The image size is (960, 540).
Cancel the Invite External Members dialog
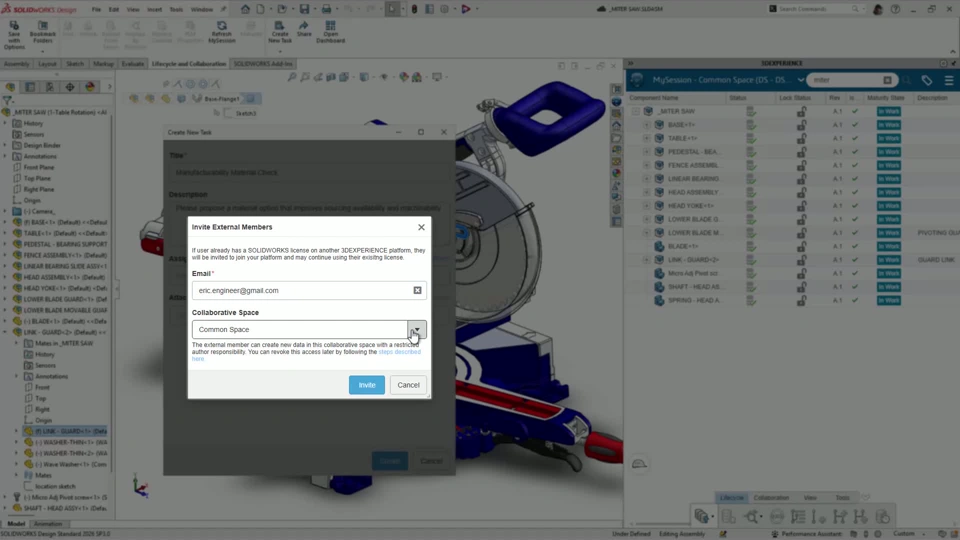[408, 384]
